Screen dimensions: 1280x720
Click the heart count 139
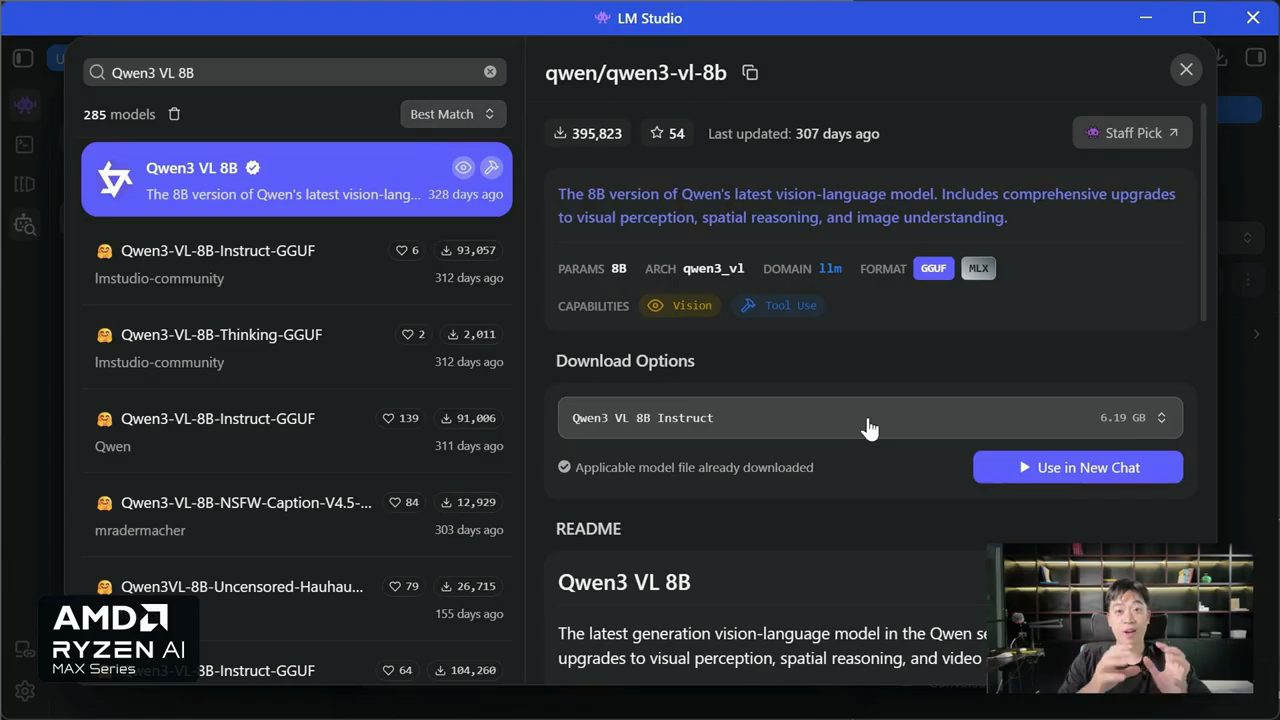pyautogui.click(x=400, y=418)
